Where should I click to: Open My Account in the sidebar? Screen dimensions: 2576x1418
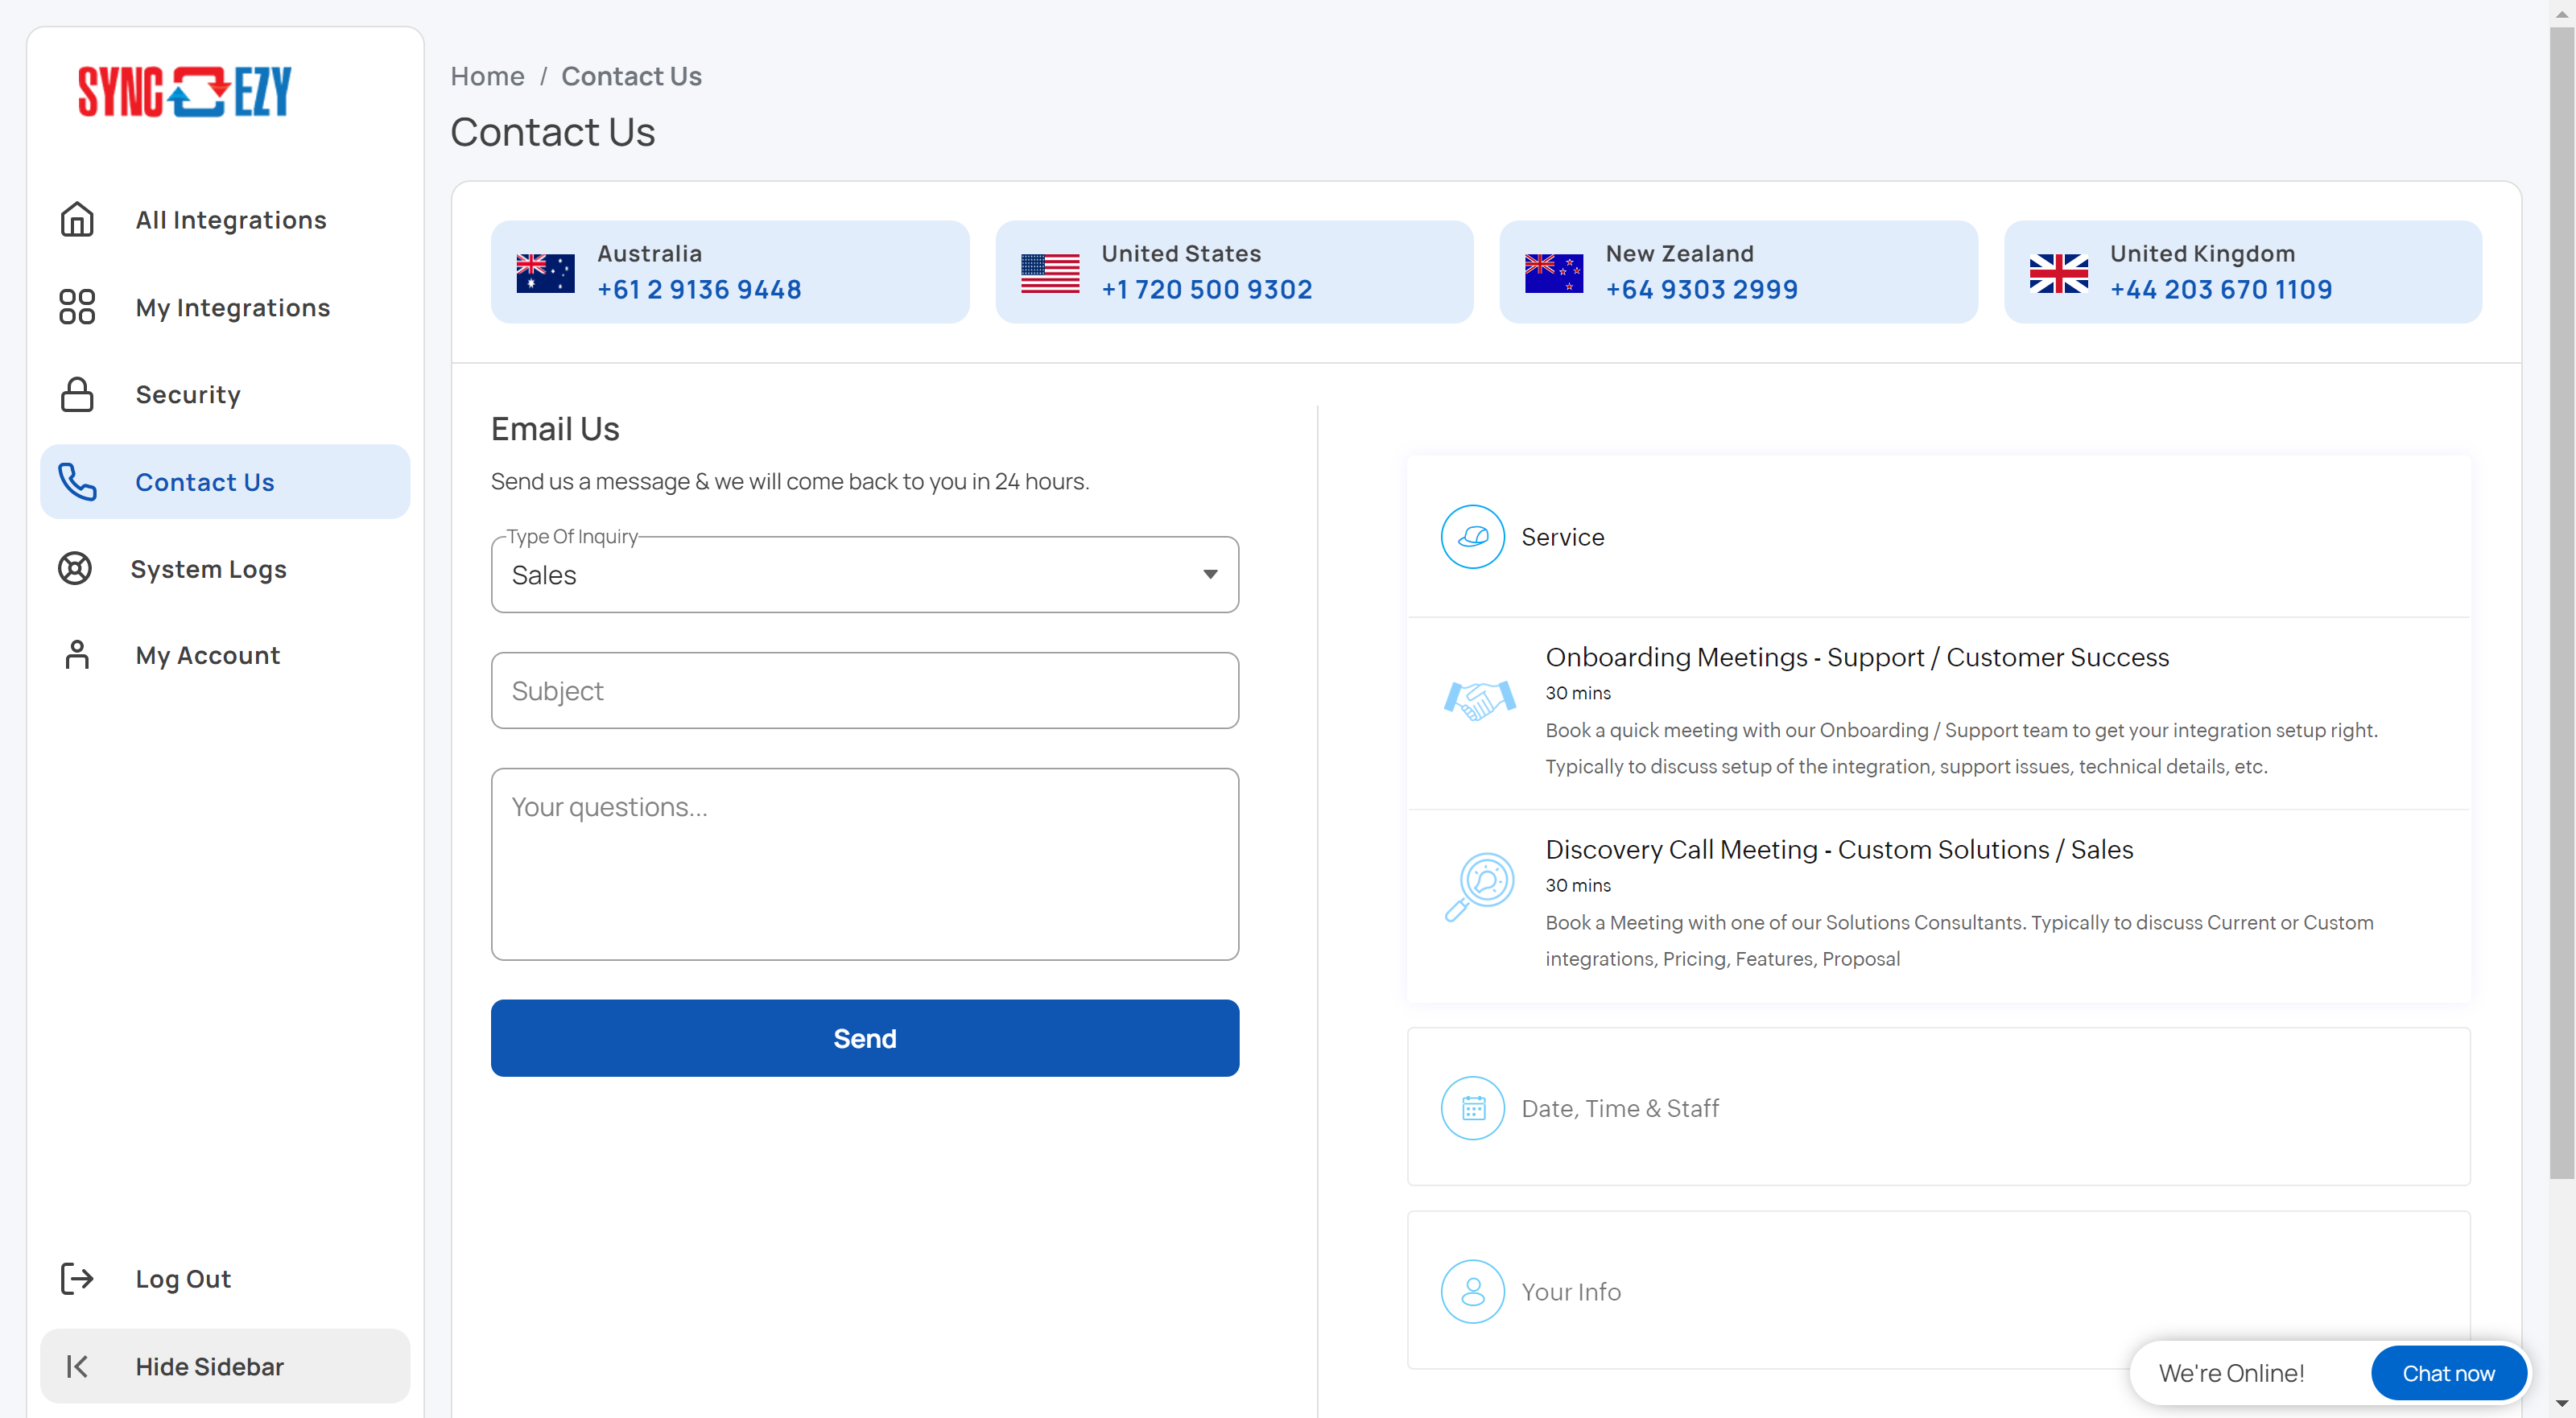[x=225, y=655]
